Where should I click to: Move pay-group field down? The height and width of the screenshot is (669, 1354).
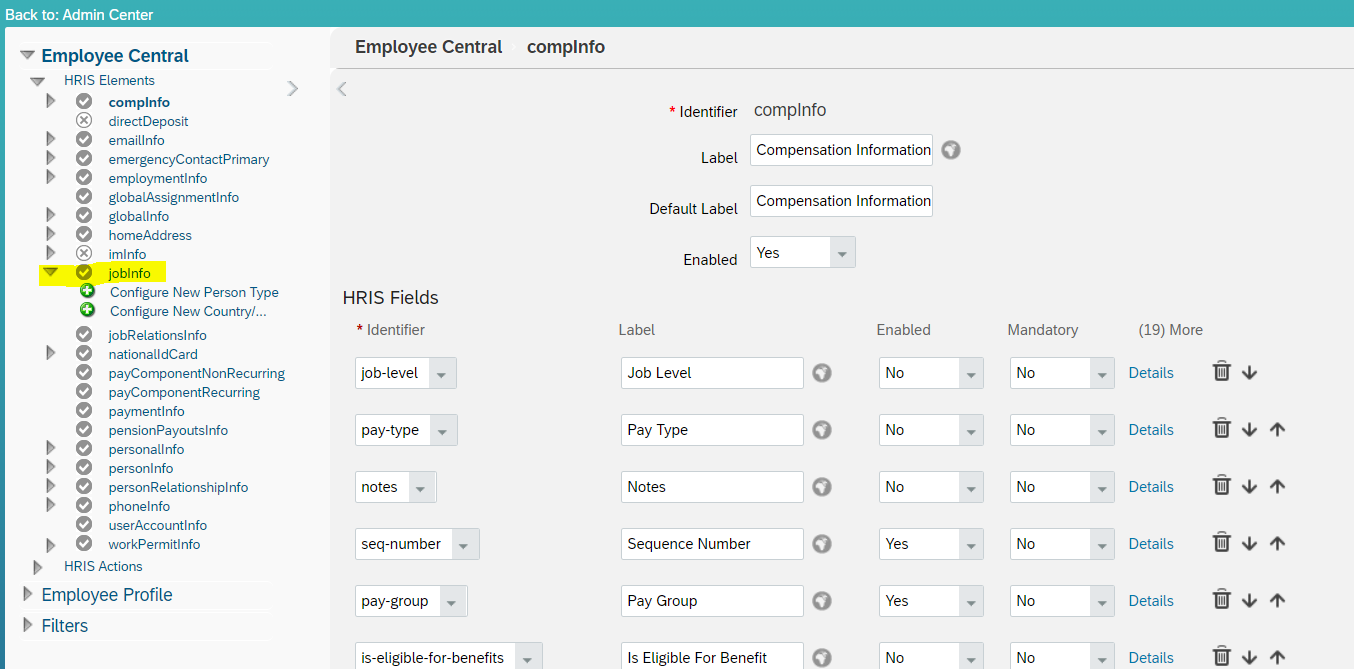point(1249,600)
